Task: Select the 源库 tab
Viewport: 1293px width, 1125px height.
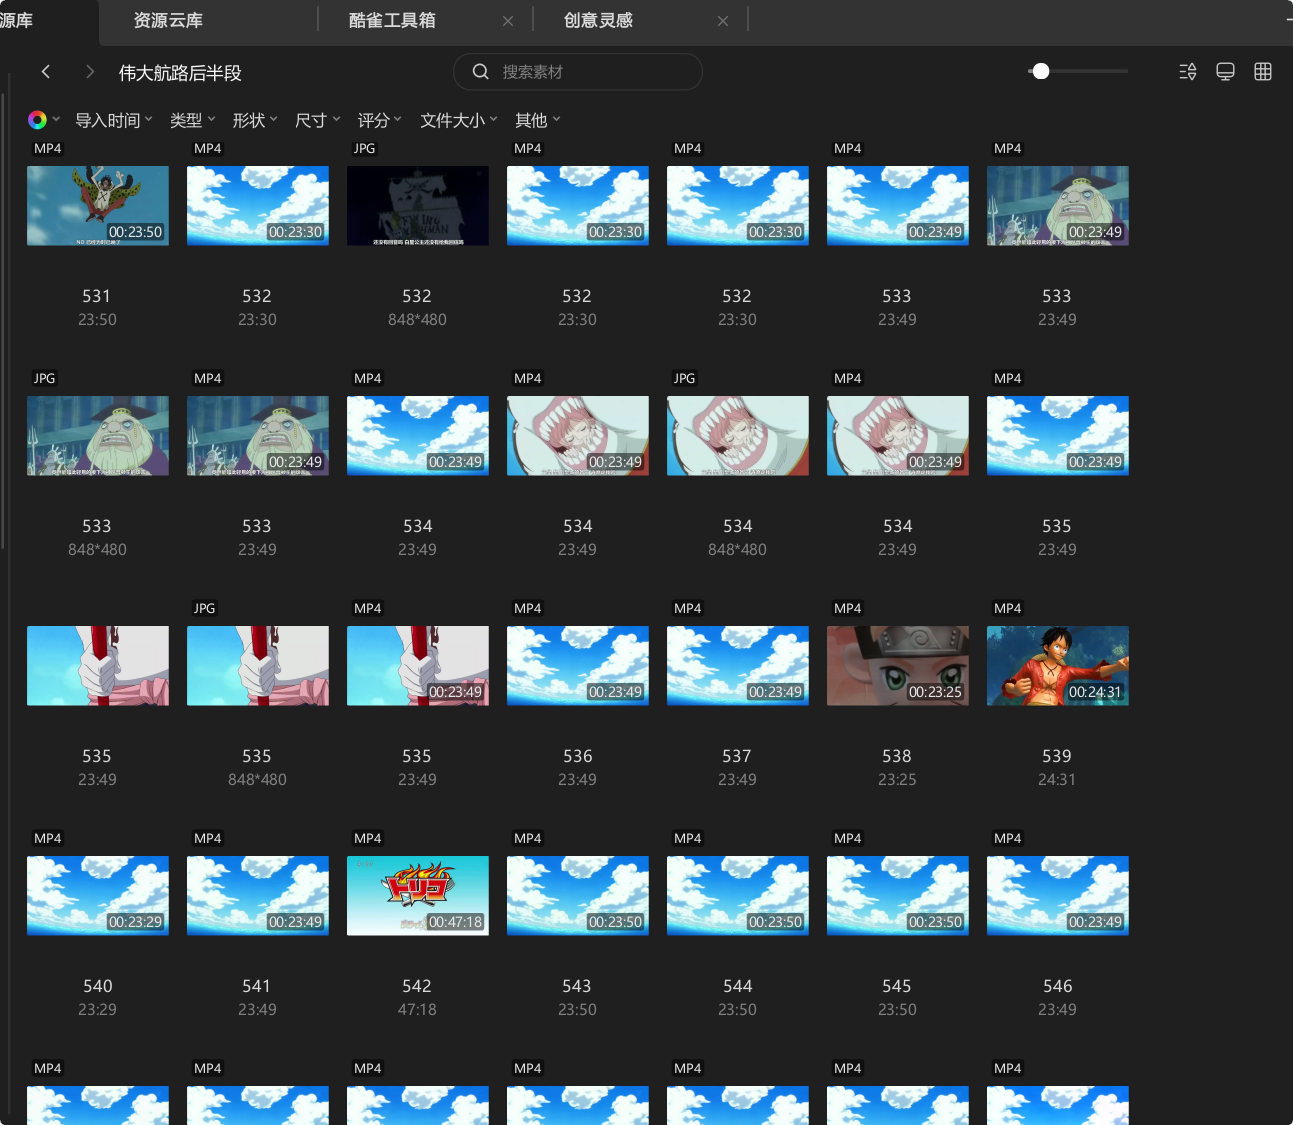Action: pos(17,20)
